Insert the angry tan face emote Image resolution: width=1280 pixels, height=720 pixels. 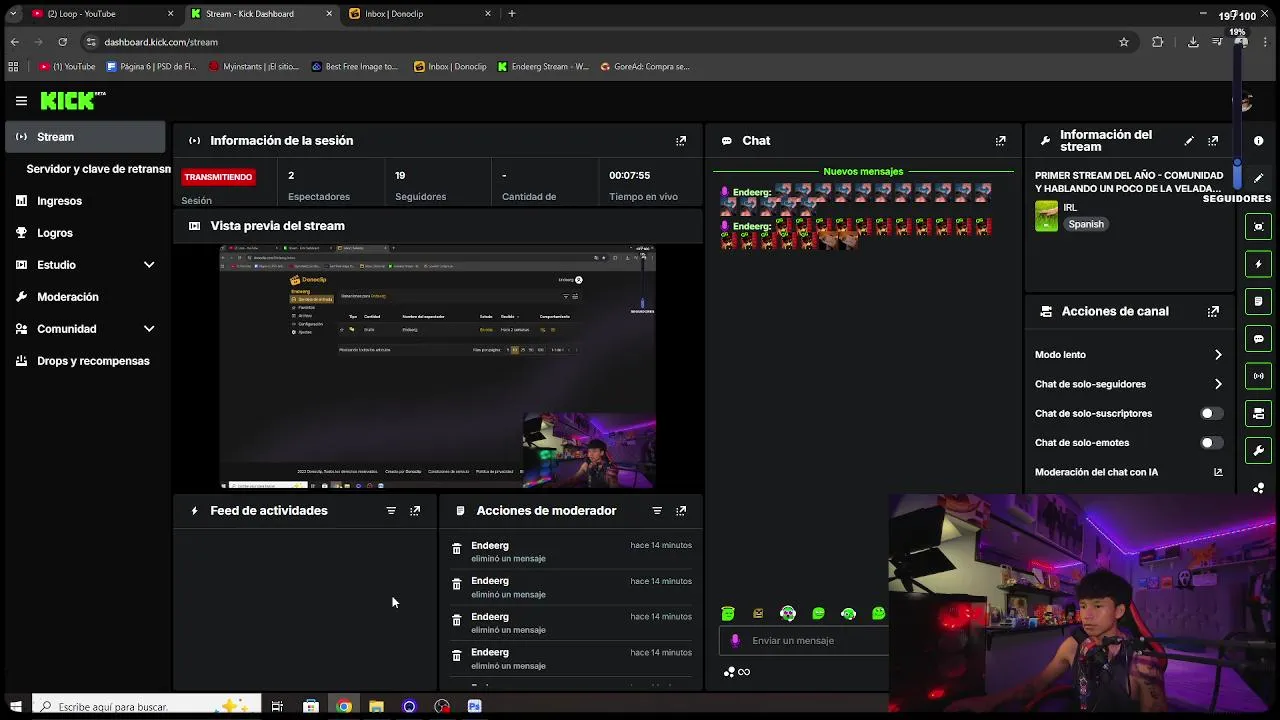(x=758, y=613)
